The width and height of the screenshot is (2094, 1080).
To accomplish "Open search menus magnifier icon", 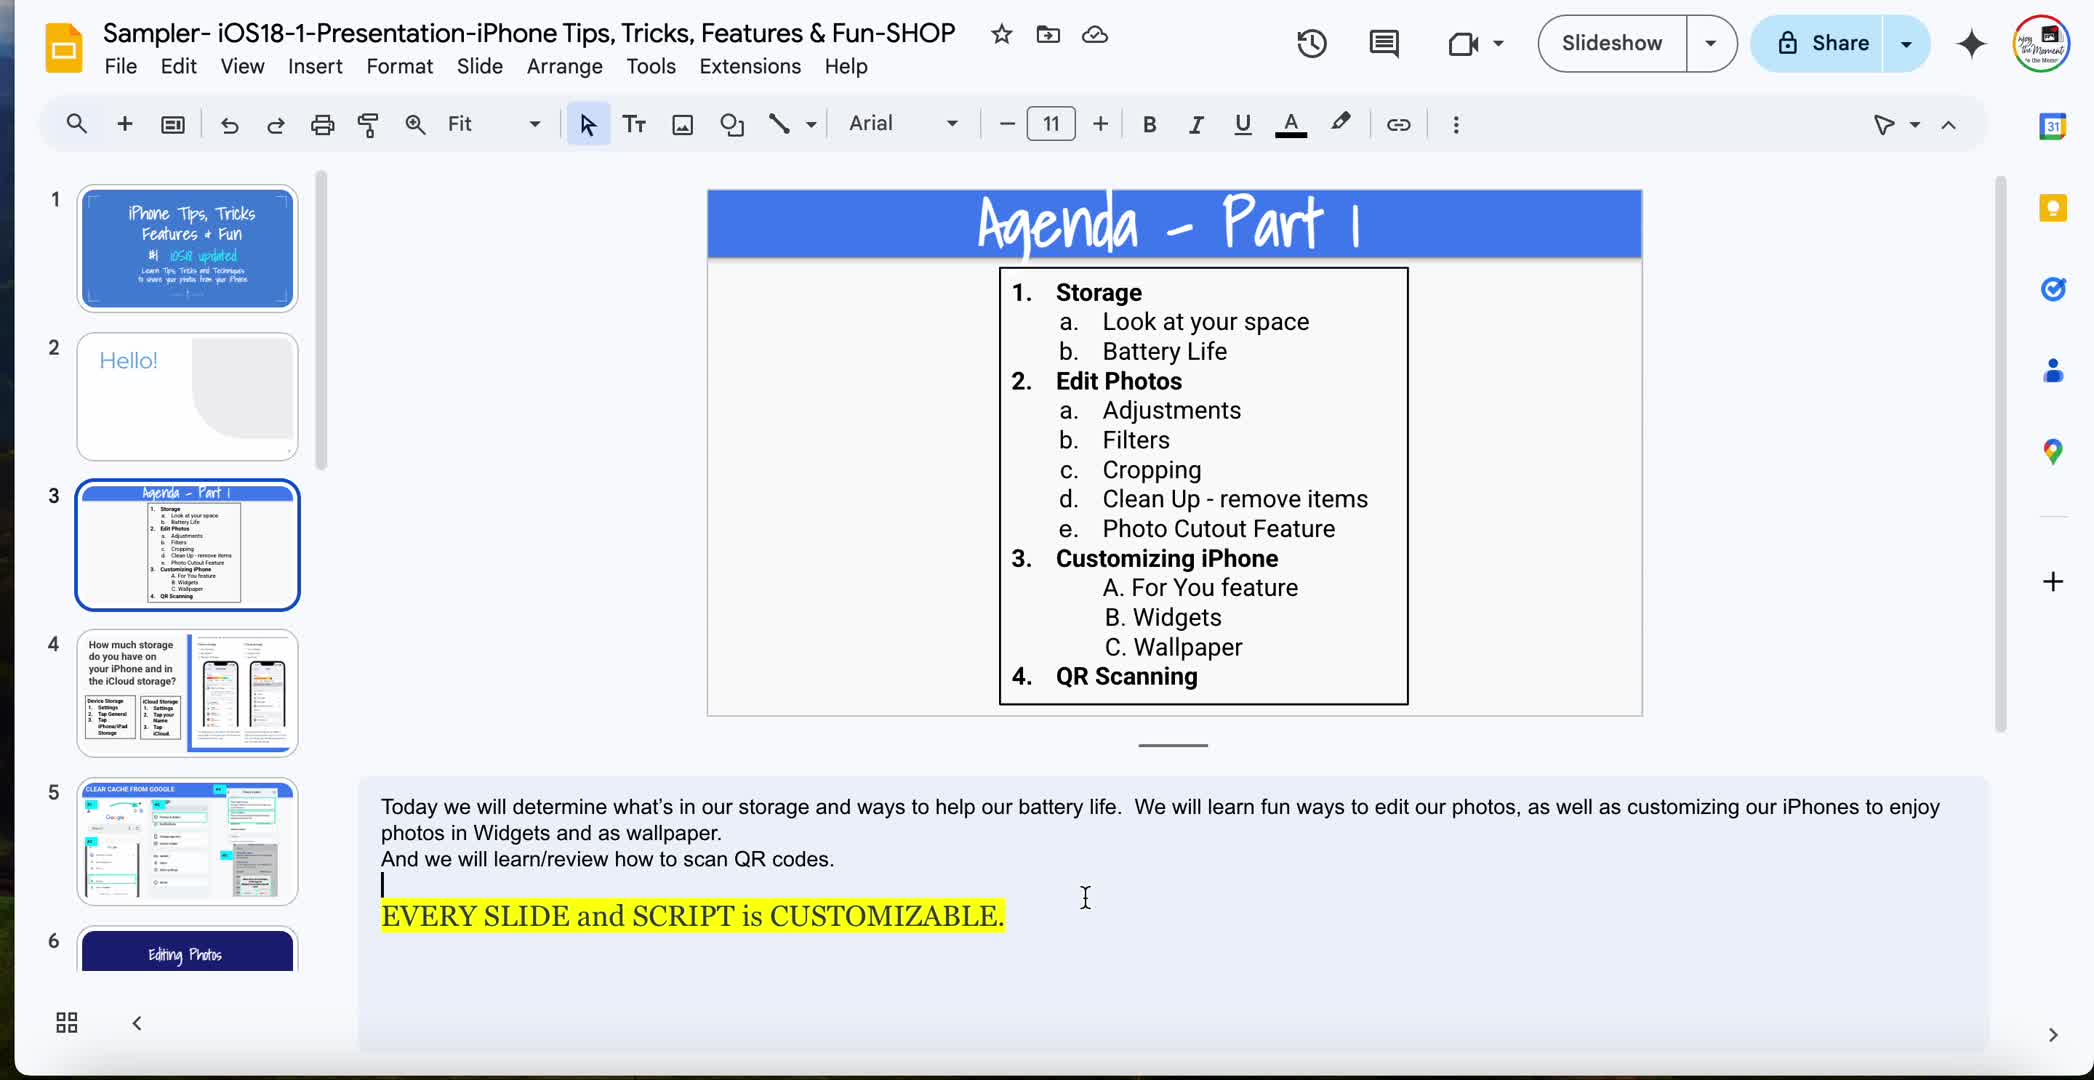I will 76,124.
